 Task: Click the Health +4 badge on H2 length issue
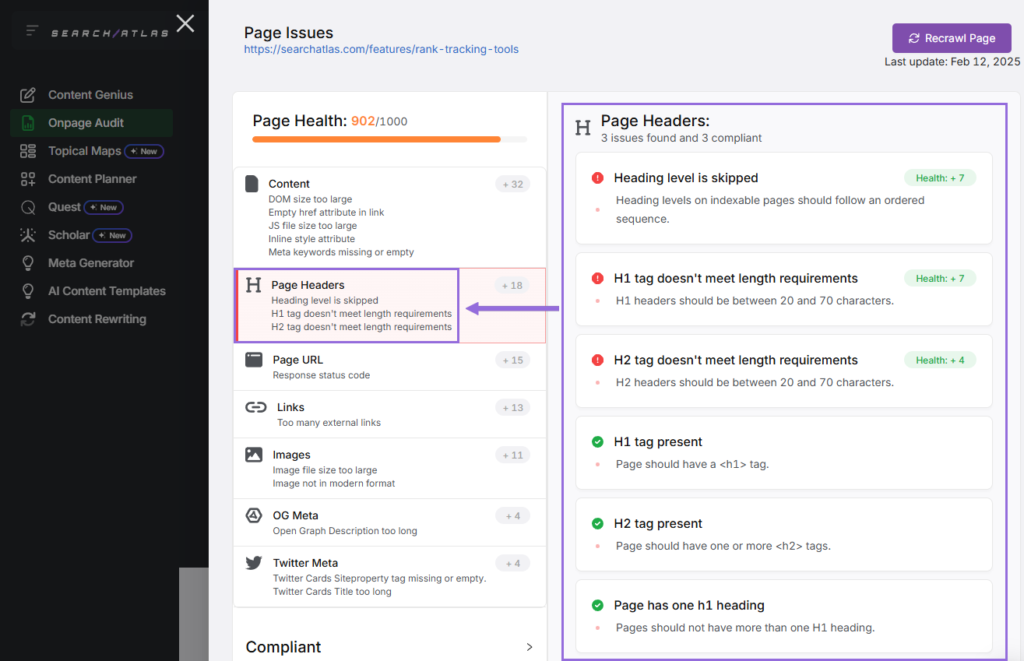tap(940, 360)
